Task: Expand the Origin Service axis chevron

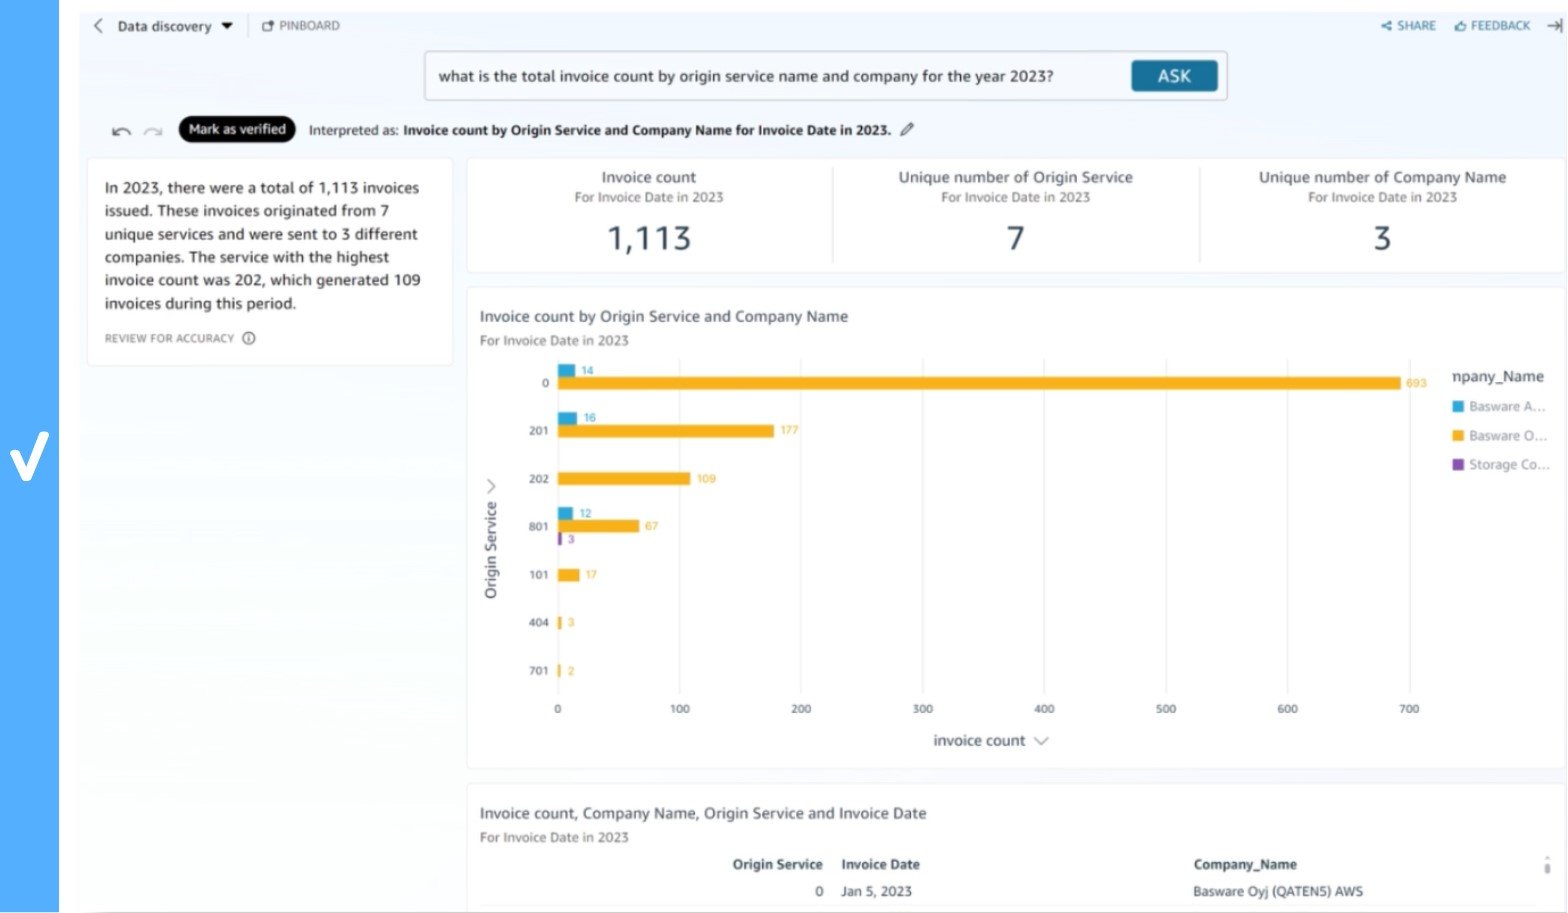Action: [x=491, y=486]
